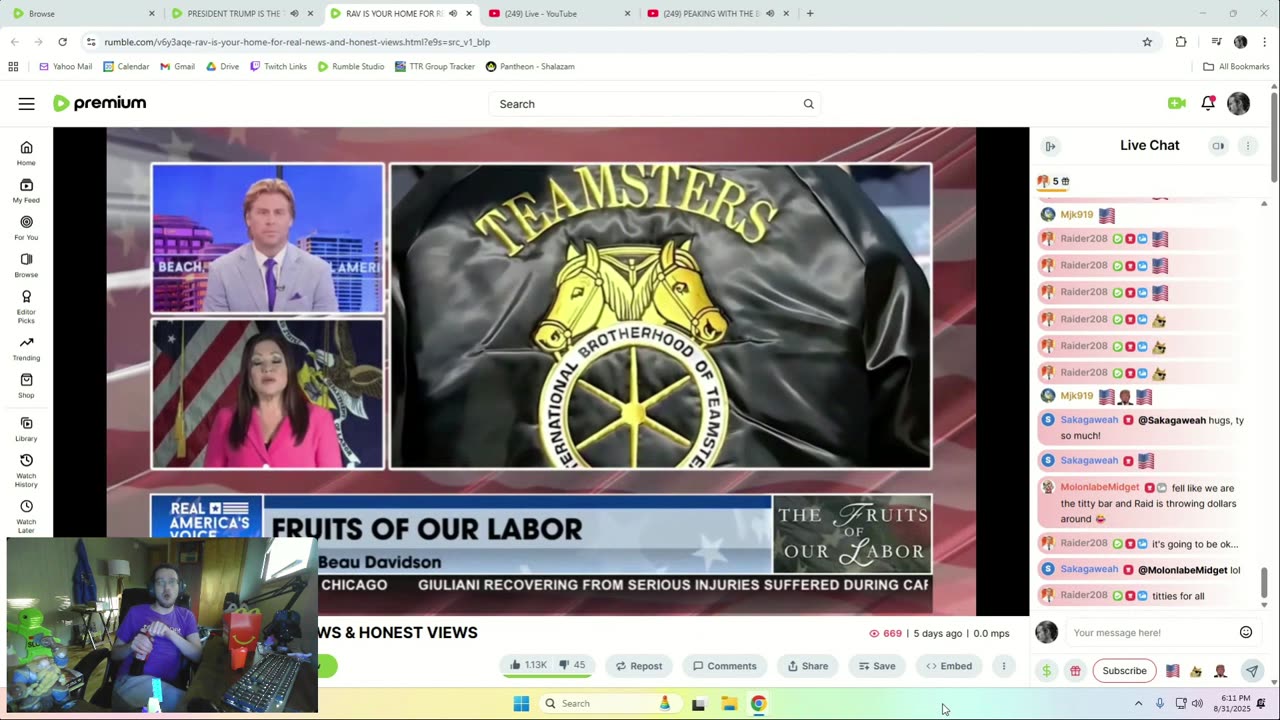Insert the American flag emote
The image size is (1280, 720).
1172,671
